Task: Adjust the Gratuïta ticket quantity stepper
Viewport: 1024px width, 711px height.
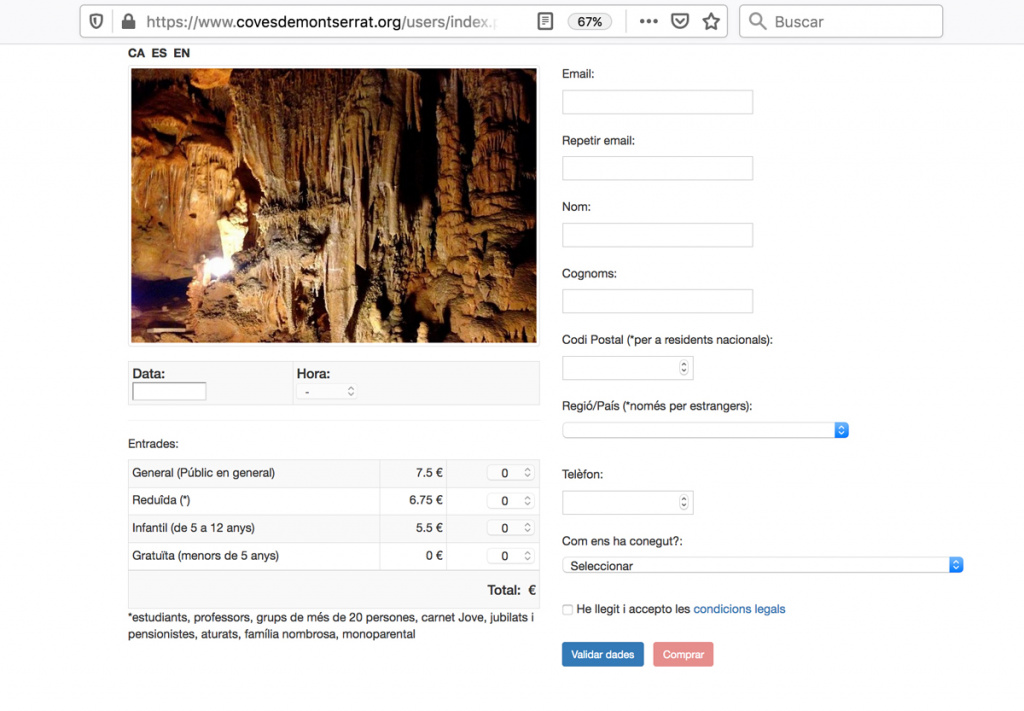Action: (x=511, y=556)
